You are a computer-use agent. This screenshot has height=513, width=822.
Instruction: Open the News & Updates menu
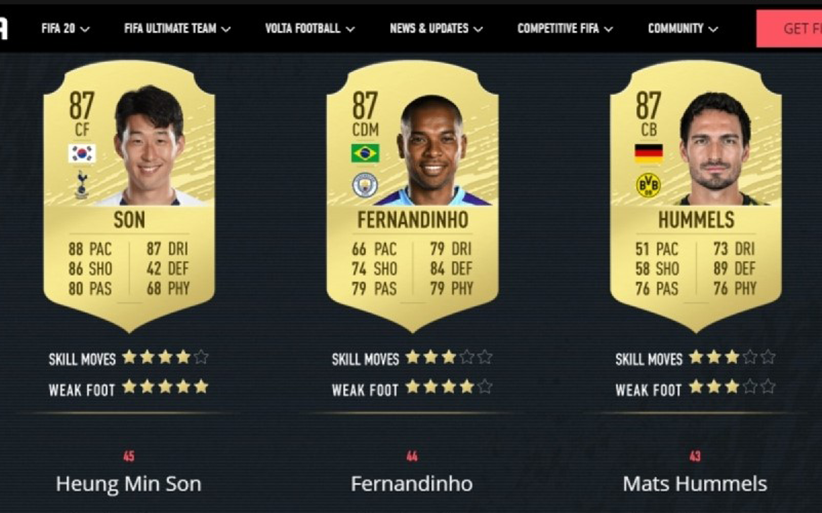pyautogui.click(x=436, y=29)
